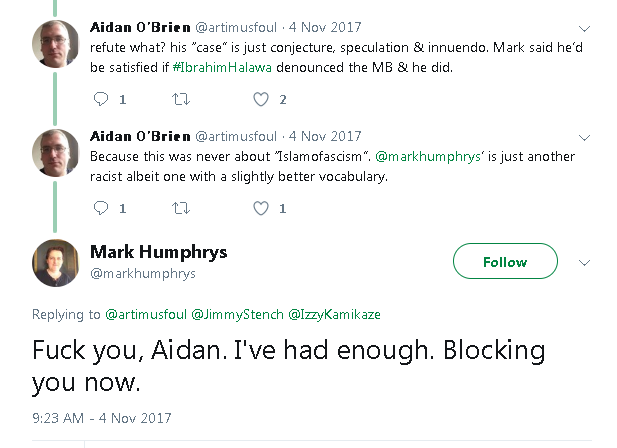Expand options caret on second tweet
Viewport: 617px width, 448px height.
(x=584, y=137)
